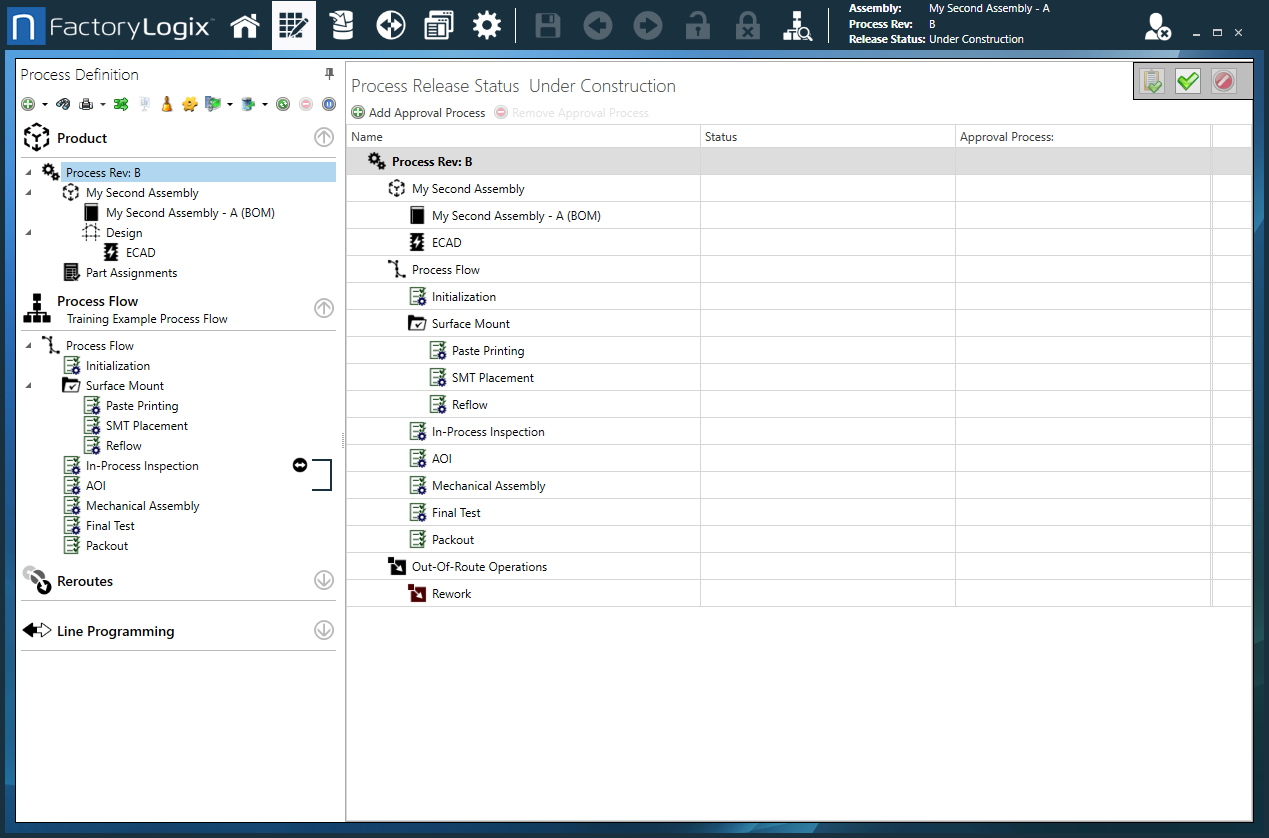Image resolution: width=1269 pixels, height=838 pixels.
Task: Open the search with binoculars icon
Action: point(62,103)
